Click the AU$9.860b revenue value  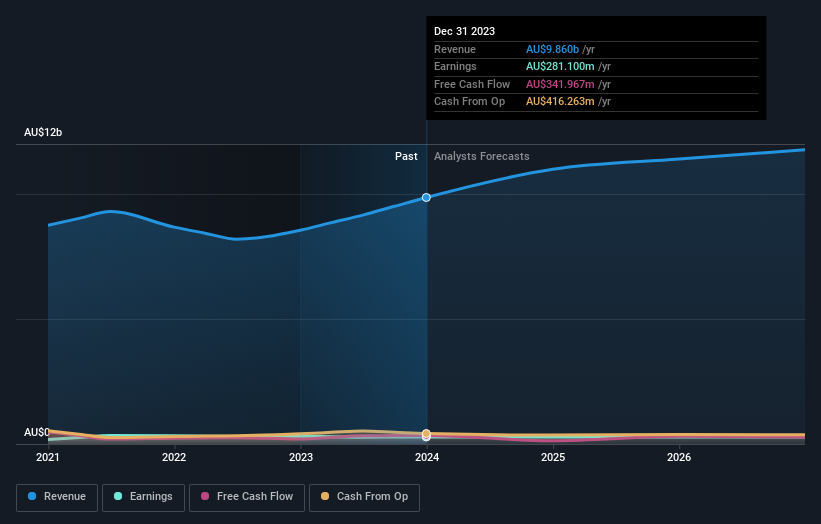coord(552,49)
